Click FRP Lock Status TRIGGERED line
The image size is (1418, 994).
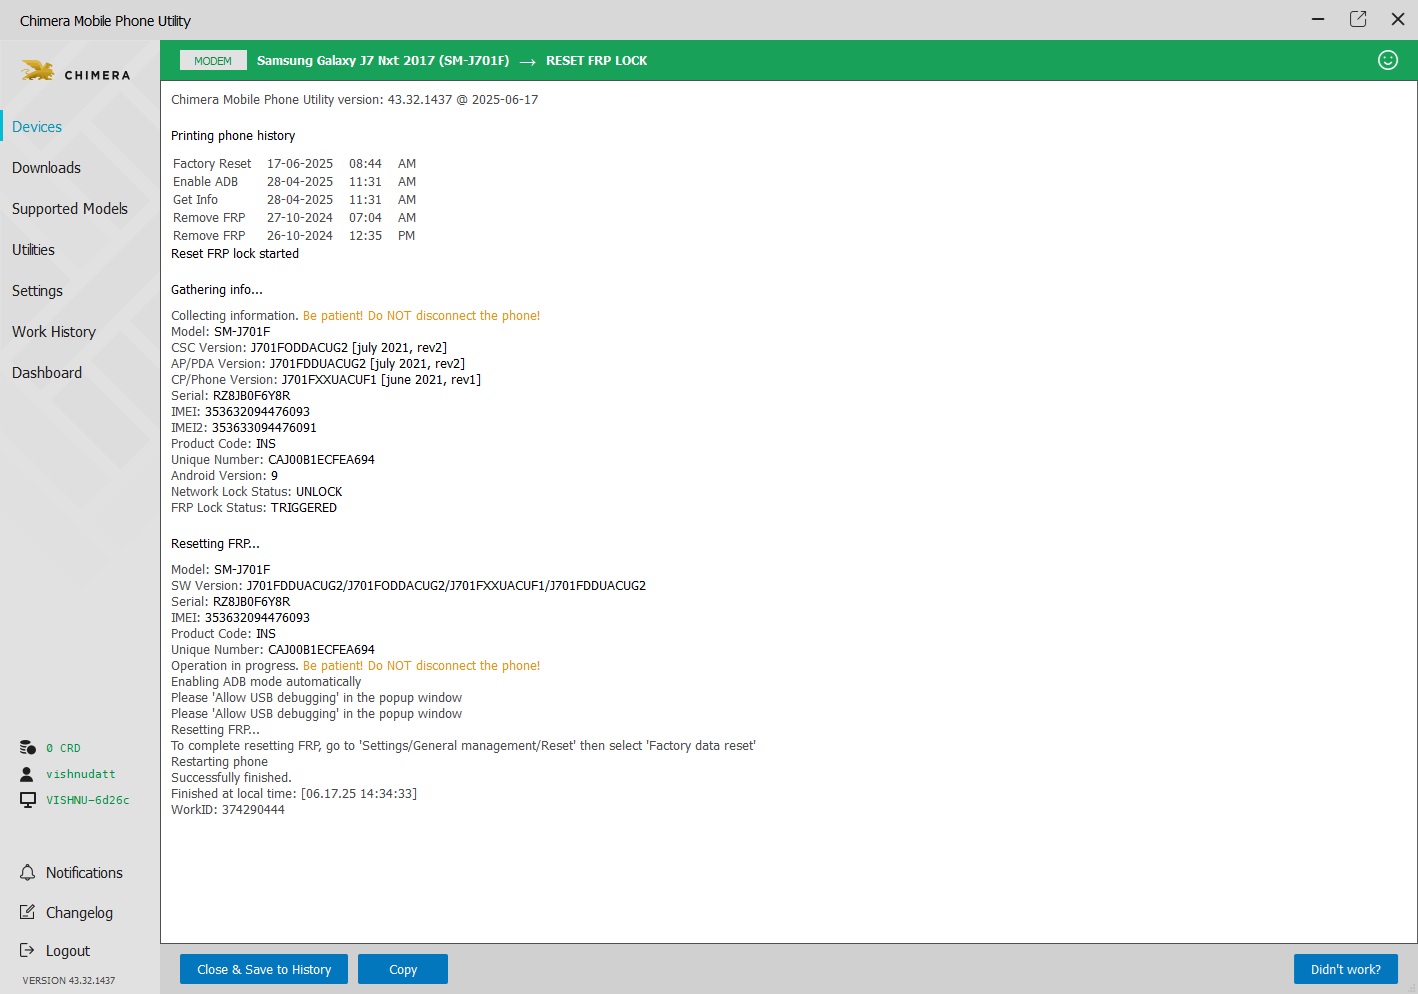tap(254, 508)
